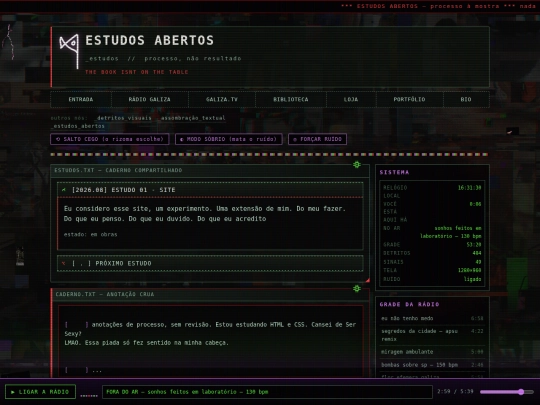Play 'miragem ambulante' from radio grid
This screenshot has height=405, width=540.
(x=432, y=352)
